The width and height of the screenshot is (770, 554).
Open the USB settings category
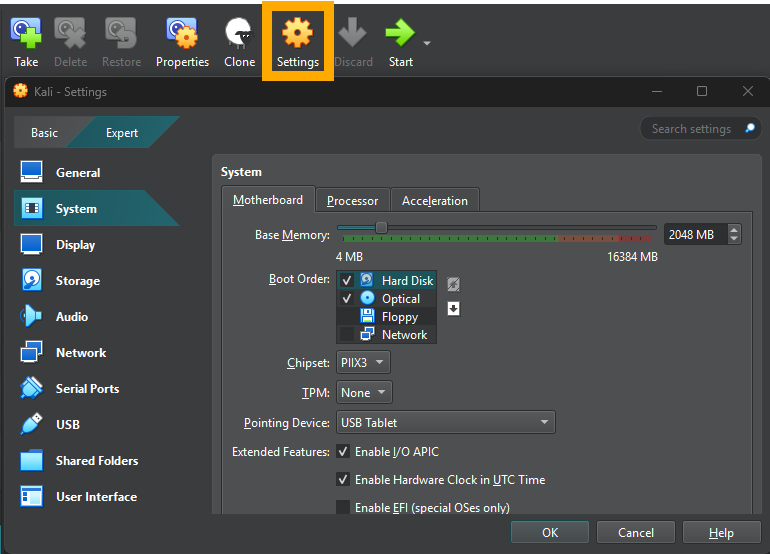(x=96, y=424)
